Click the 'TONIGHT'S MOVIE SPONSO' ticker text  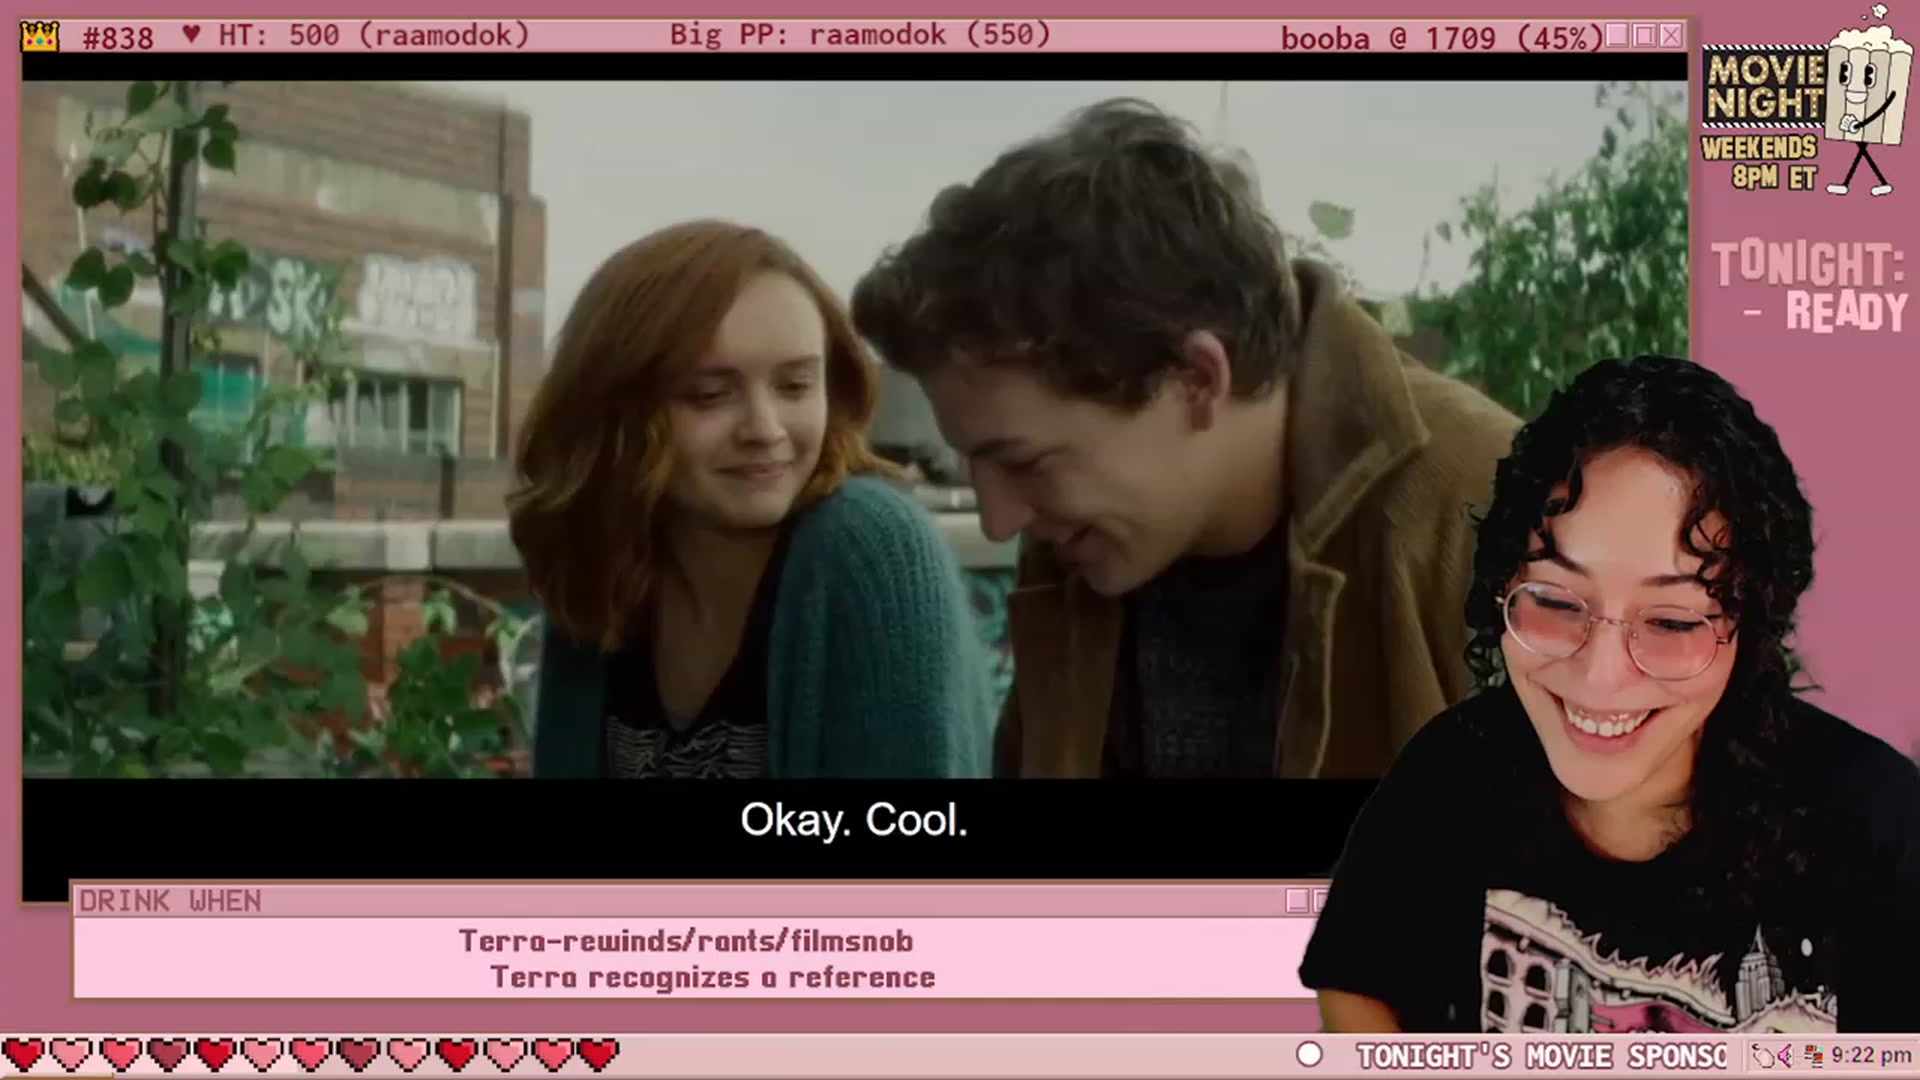1541,1056
